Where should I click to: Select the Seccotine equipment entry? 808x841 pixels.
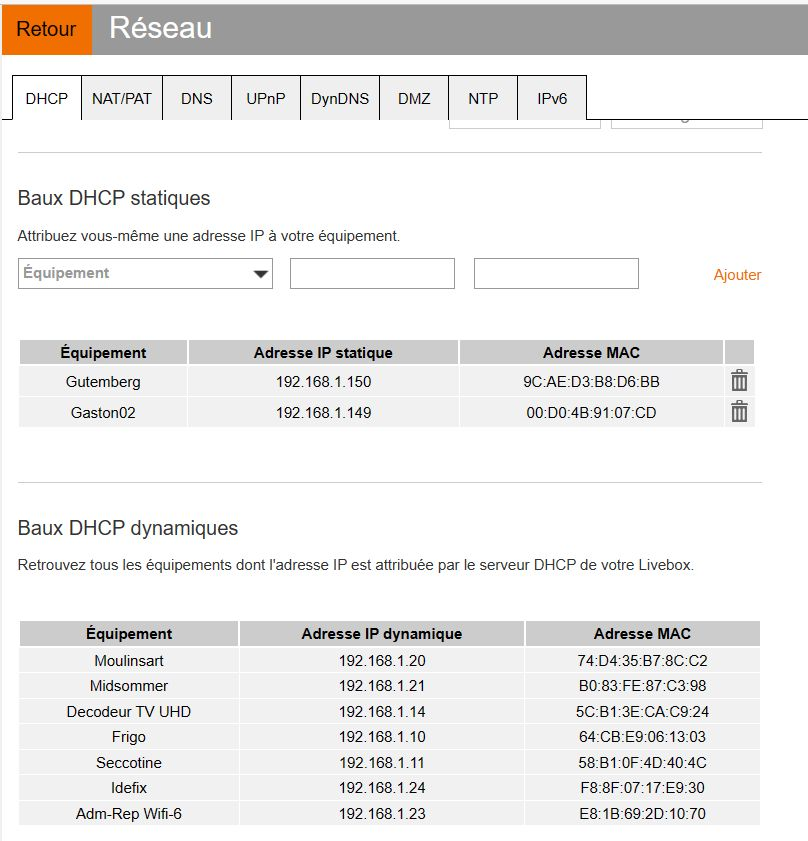pos(129,762)
